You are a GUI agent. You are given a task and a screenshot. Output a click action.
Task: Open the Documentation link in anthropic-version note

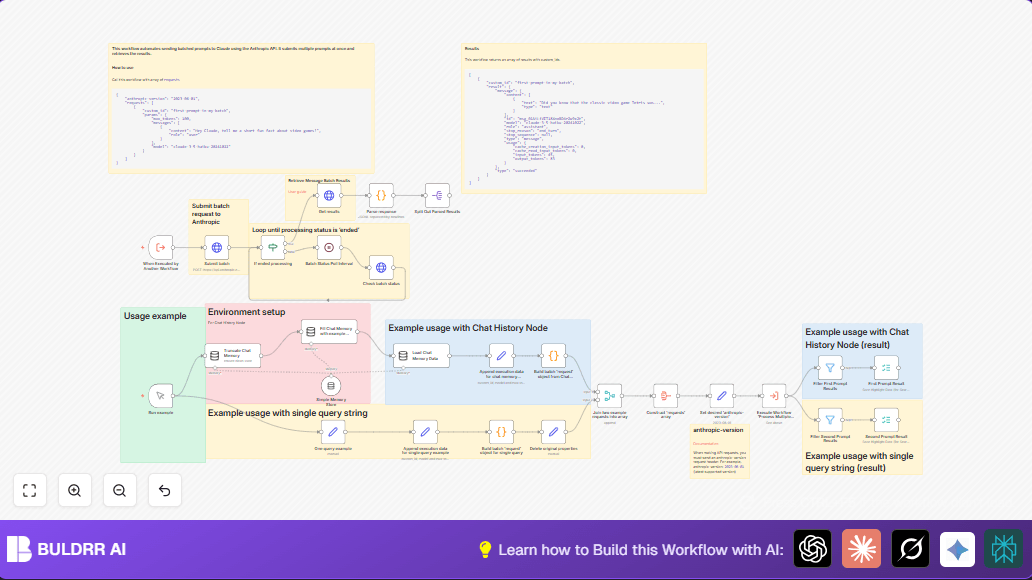706,444
